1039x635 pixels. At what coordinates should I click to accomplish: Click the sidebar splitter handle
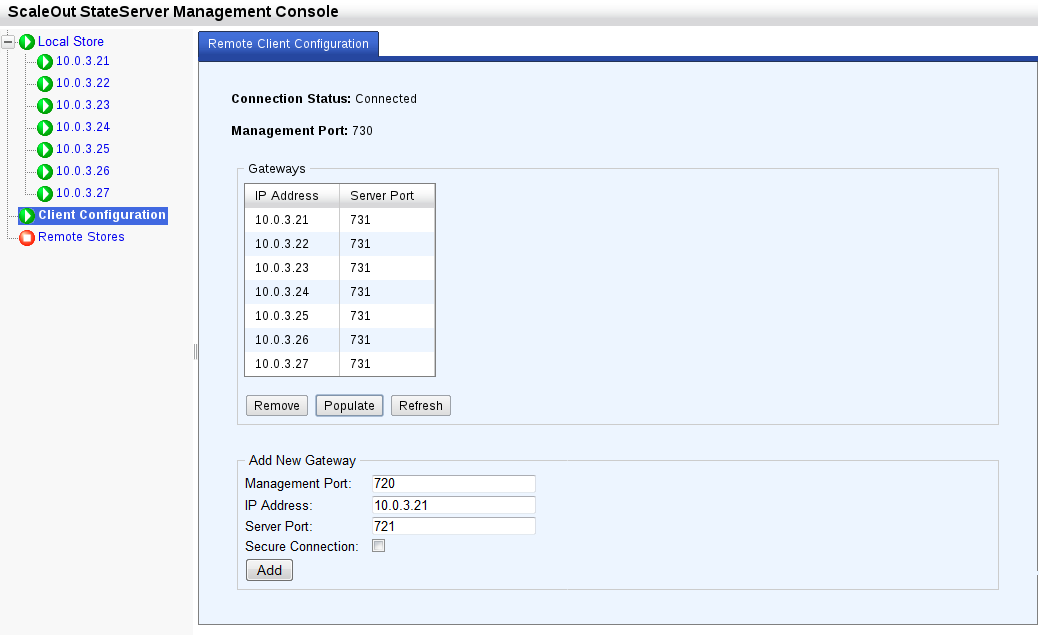195,351
